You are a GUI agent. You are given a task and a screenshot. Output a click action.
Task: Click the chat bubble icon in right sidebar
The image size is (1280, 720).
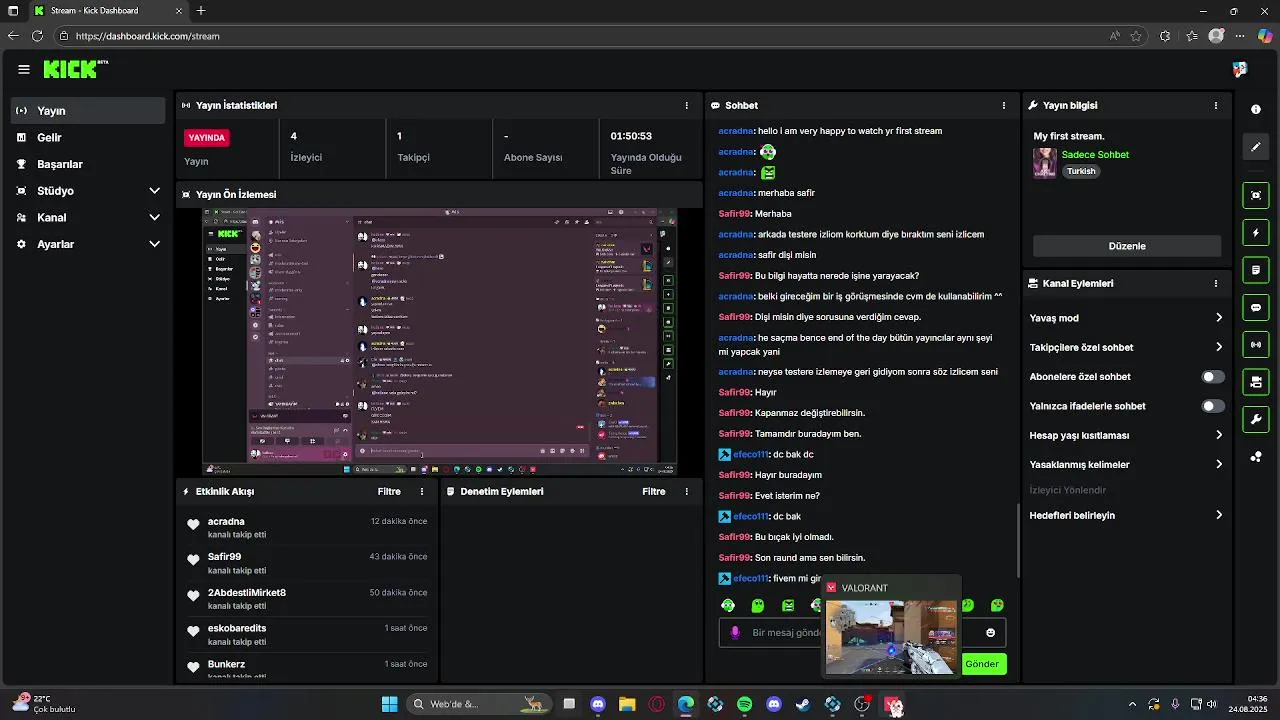click(1256, 307)
